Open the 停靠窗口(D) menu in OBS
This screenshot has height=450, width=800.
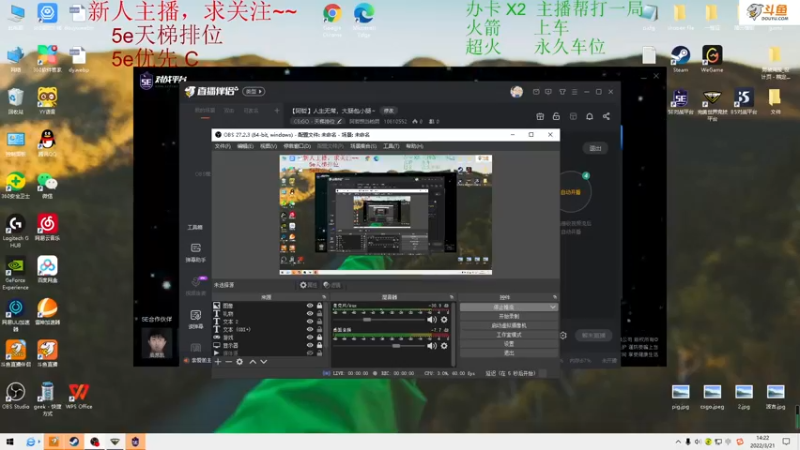coord(297,146)
